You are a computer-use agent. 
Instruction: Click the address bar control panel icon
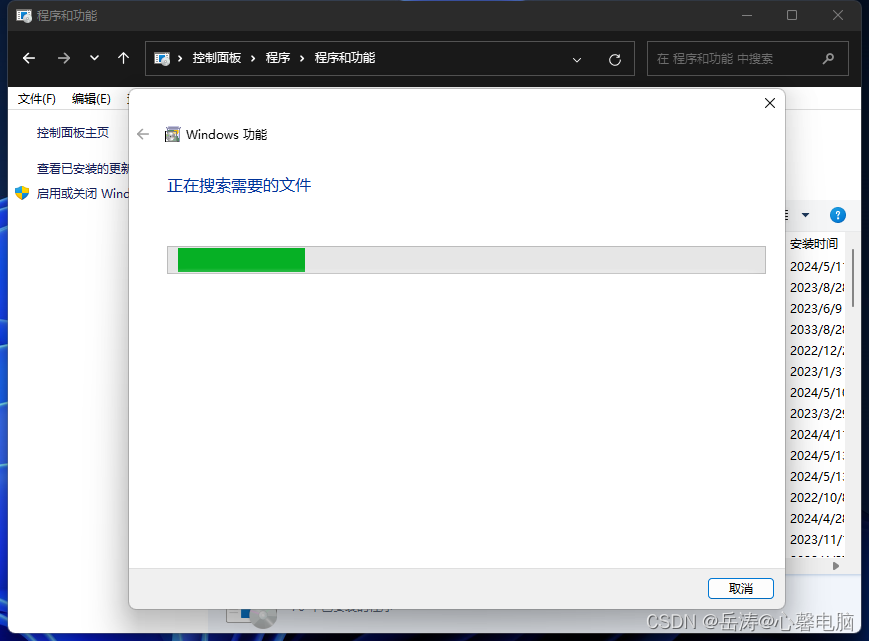[162, 58]
